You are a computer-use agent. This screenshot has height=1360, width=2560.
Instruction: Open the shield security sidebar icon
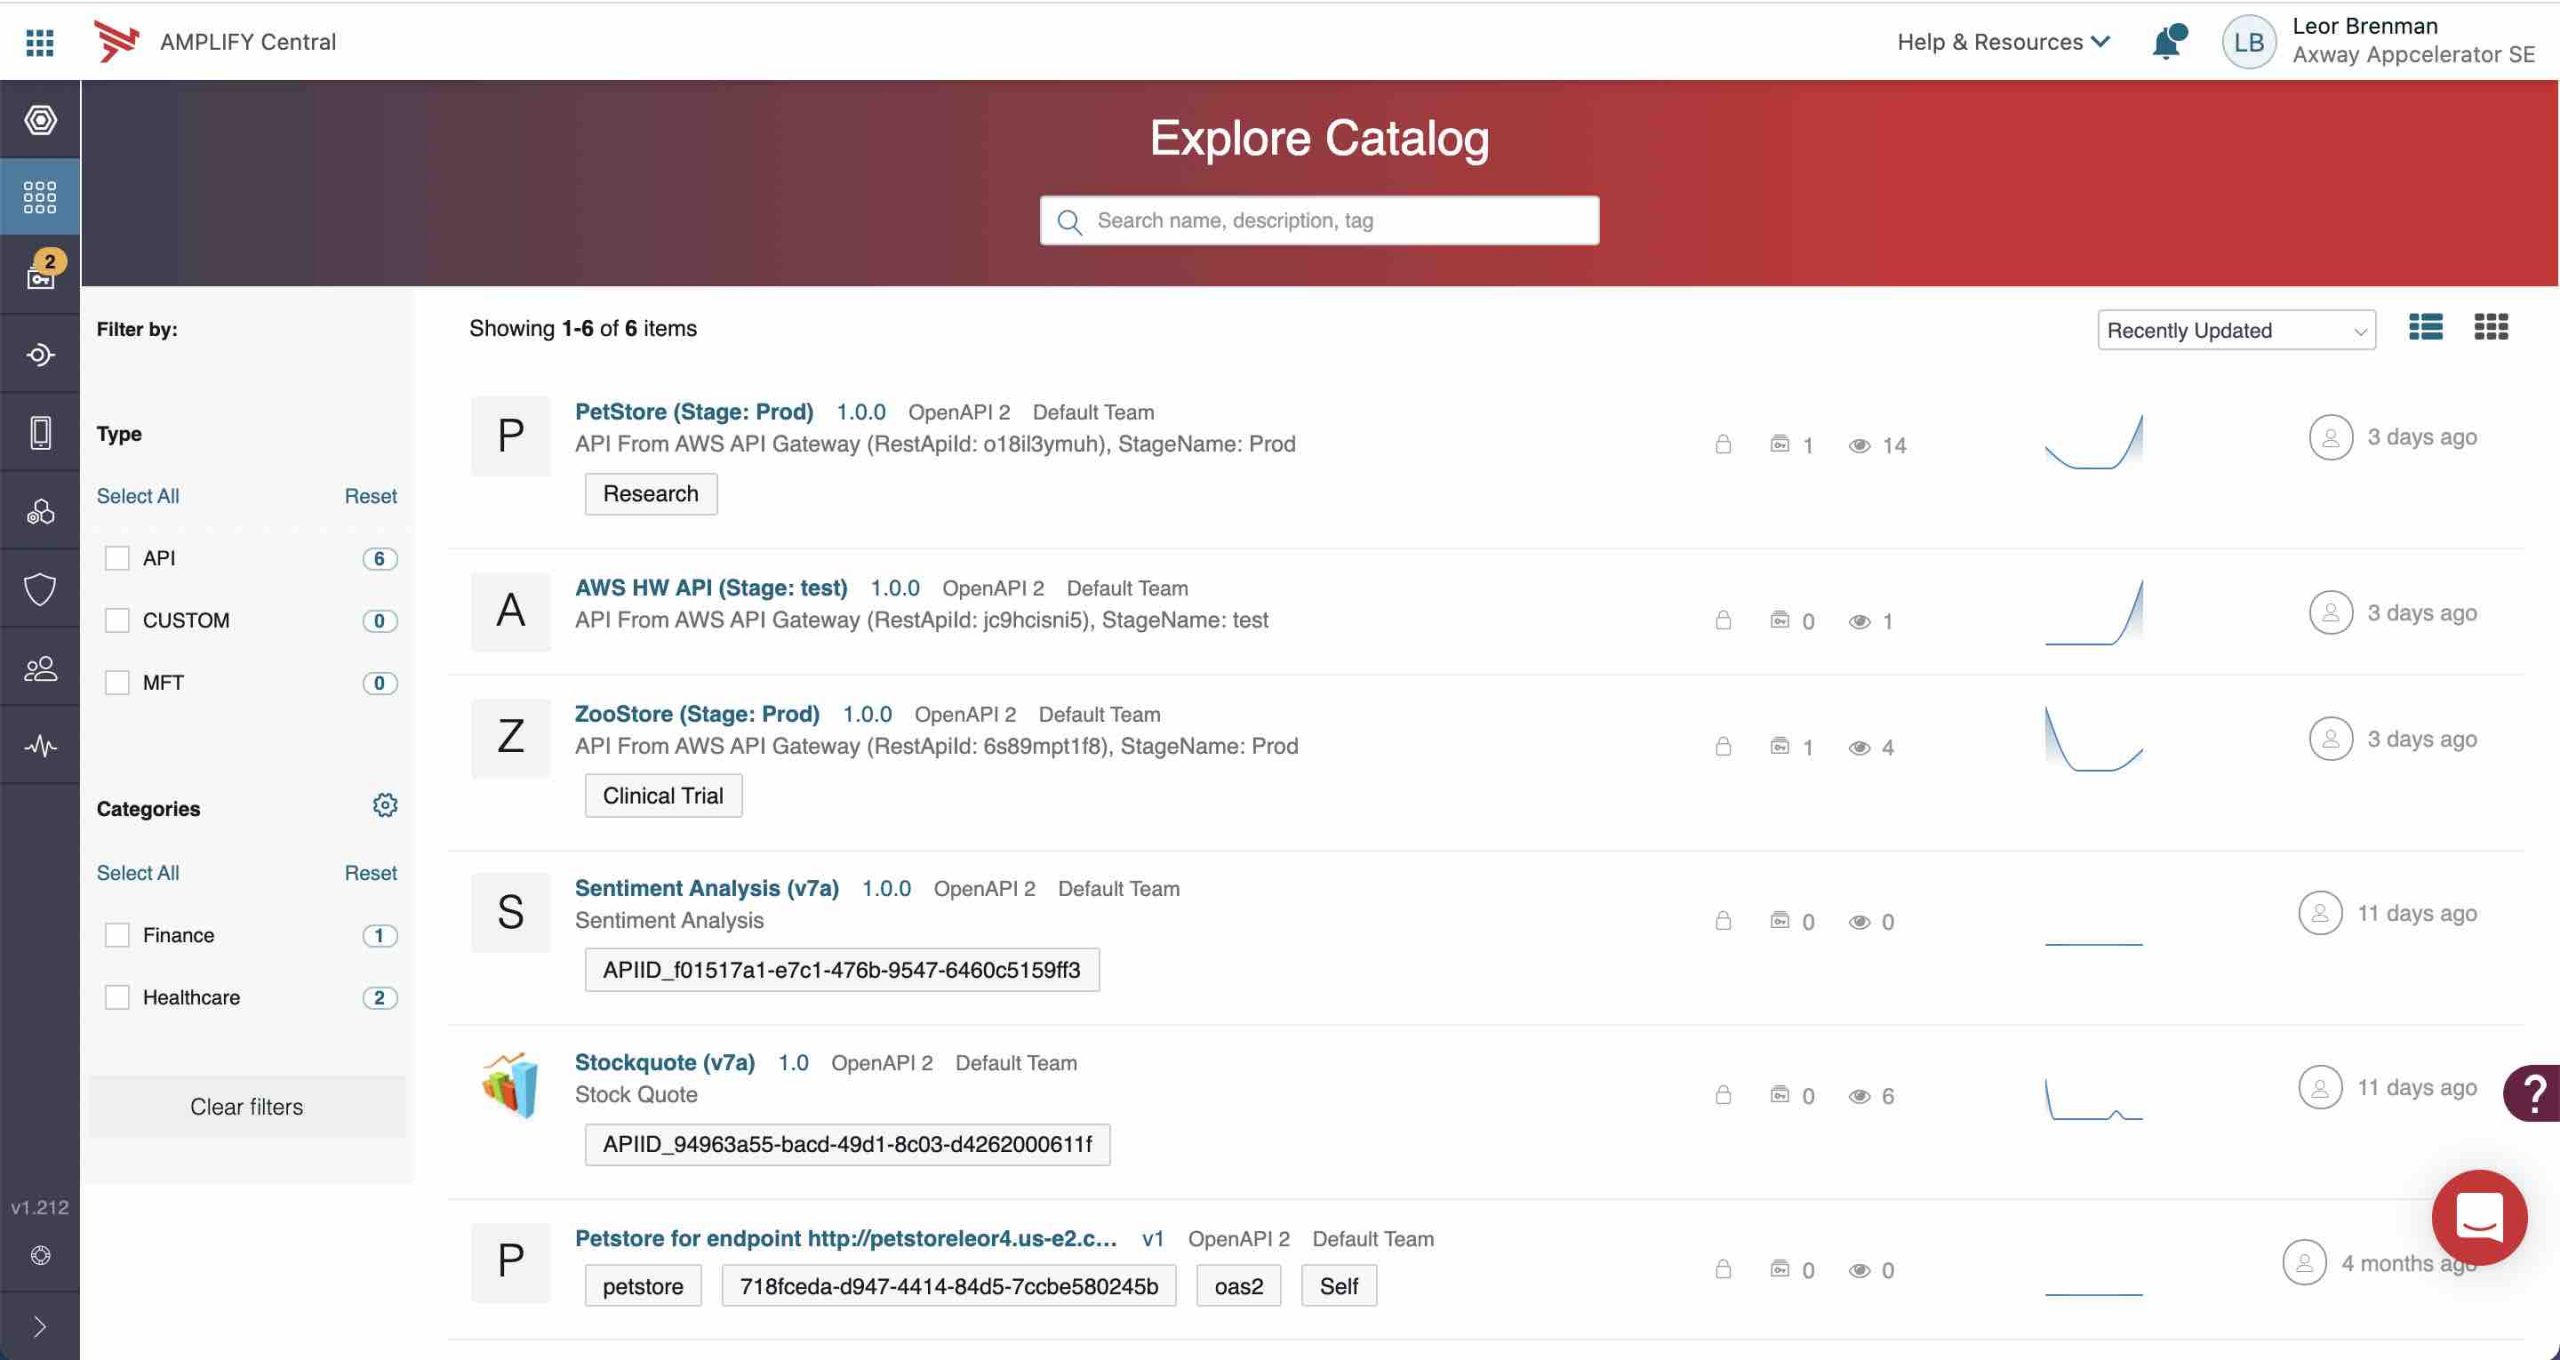40,590
